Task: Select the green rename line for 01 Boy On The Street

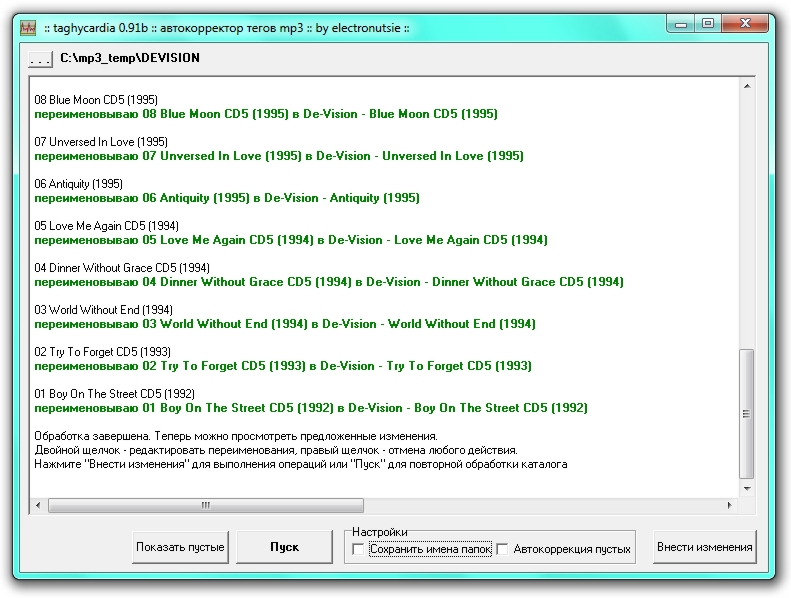Action: (x=311, y=408)
